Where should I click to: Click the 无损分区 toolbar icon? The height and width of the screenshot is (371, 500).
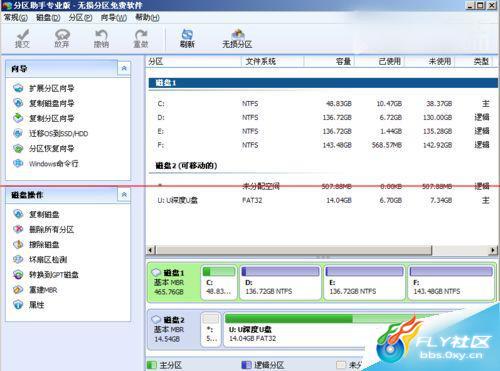[237, 38]
